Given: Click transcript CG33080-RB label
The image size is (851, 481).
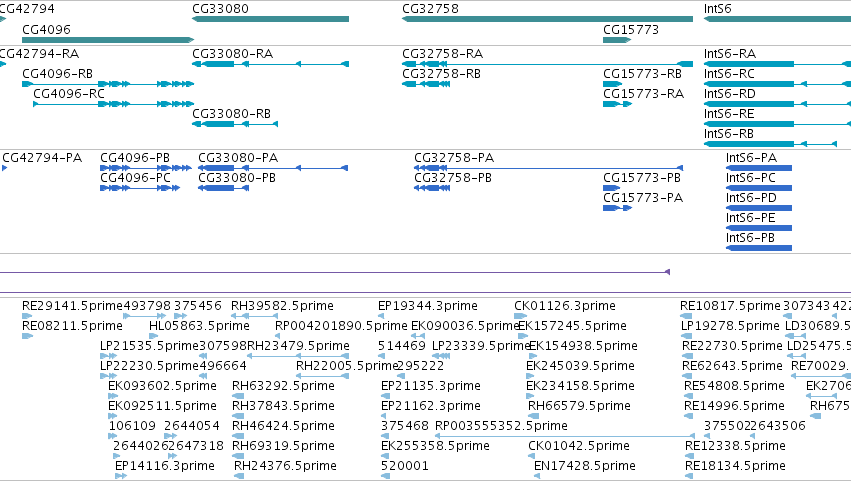Looking at the screenshot, I should point(231,113).
